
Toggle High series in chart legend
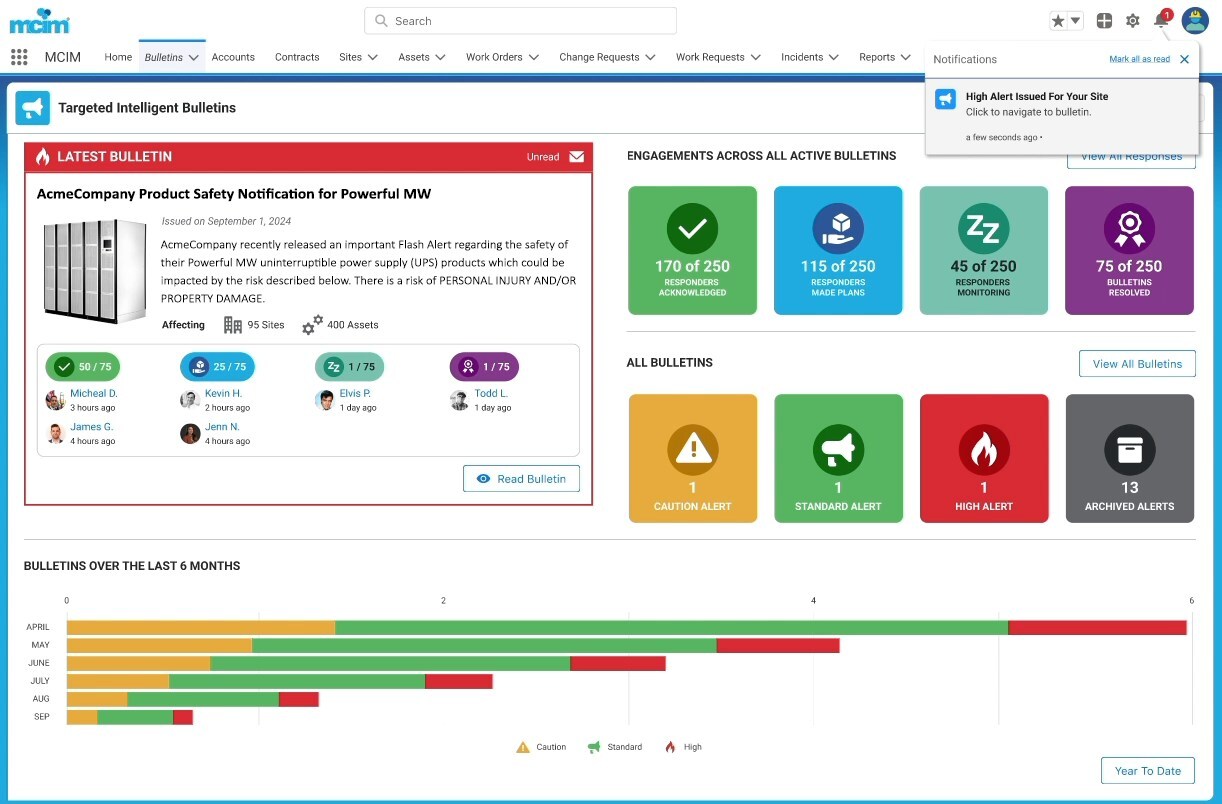click(x=684, y=747)
